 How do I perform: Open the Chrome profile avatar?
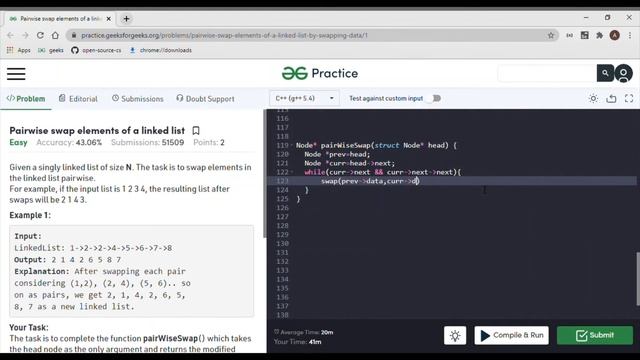615,36
